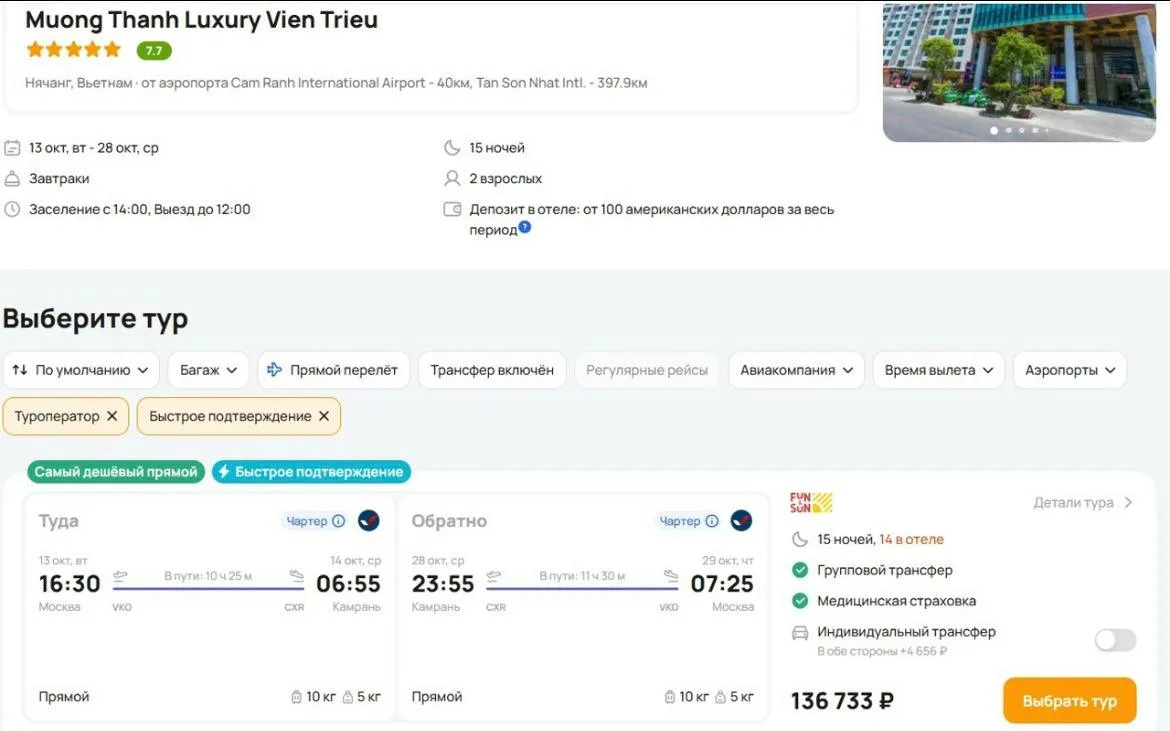The width and height of the screenshot is (1170, 731).
Task: Click charter info icon in Туда card
Action: click(x=339, y=521)
